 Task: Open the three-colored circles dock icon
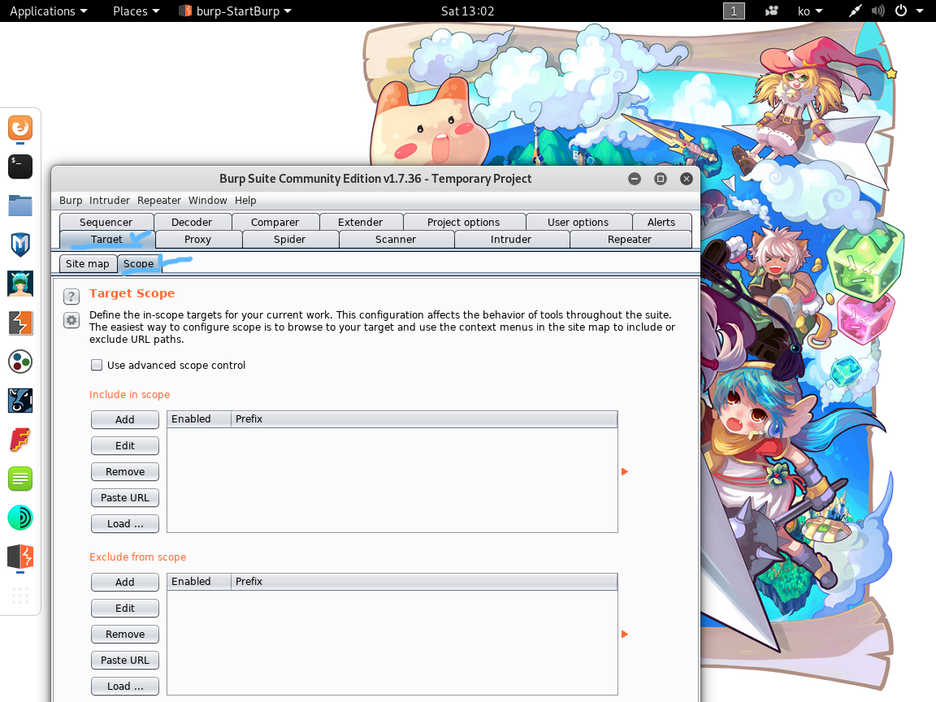(20, 362)
